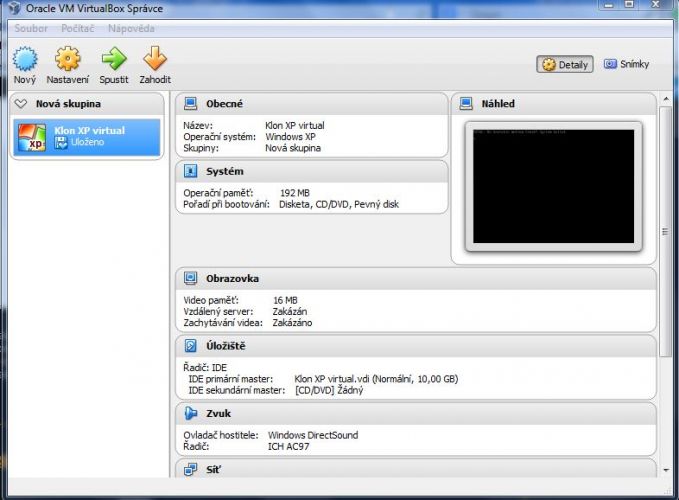Maximize the VirtualBox window
This screenshot has width=679, height=500.
629,4
